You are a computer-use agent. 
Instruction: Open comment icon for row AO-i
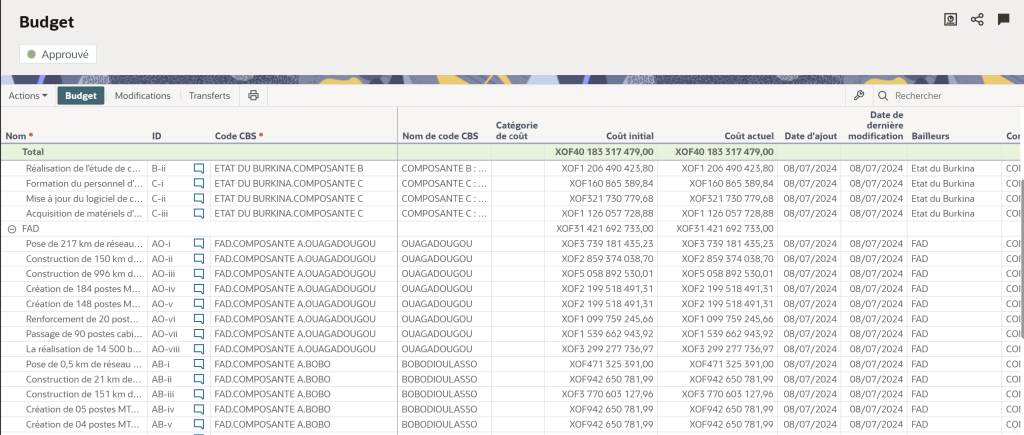pos(199,243)
